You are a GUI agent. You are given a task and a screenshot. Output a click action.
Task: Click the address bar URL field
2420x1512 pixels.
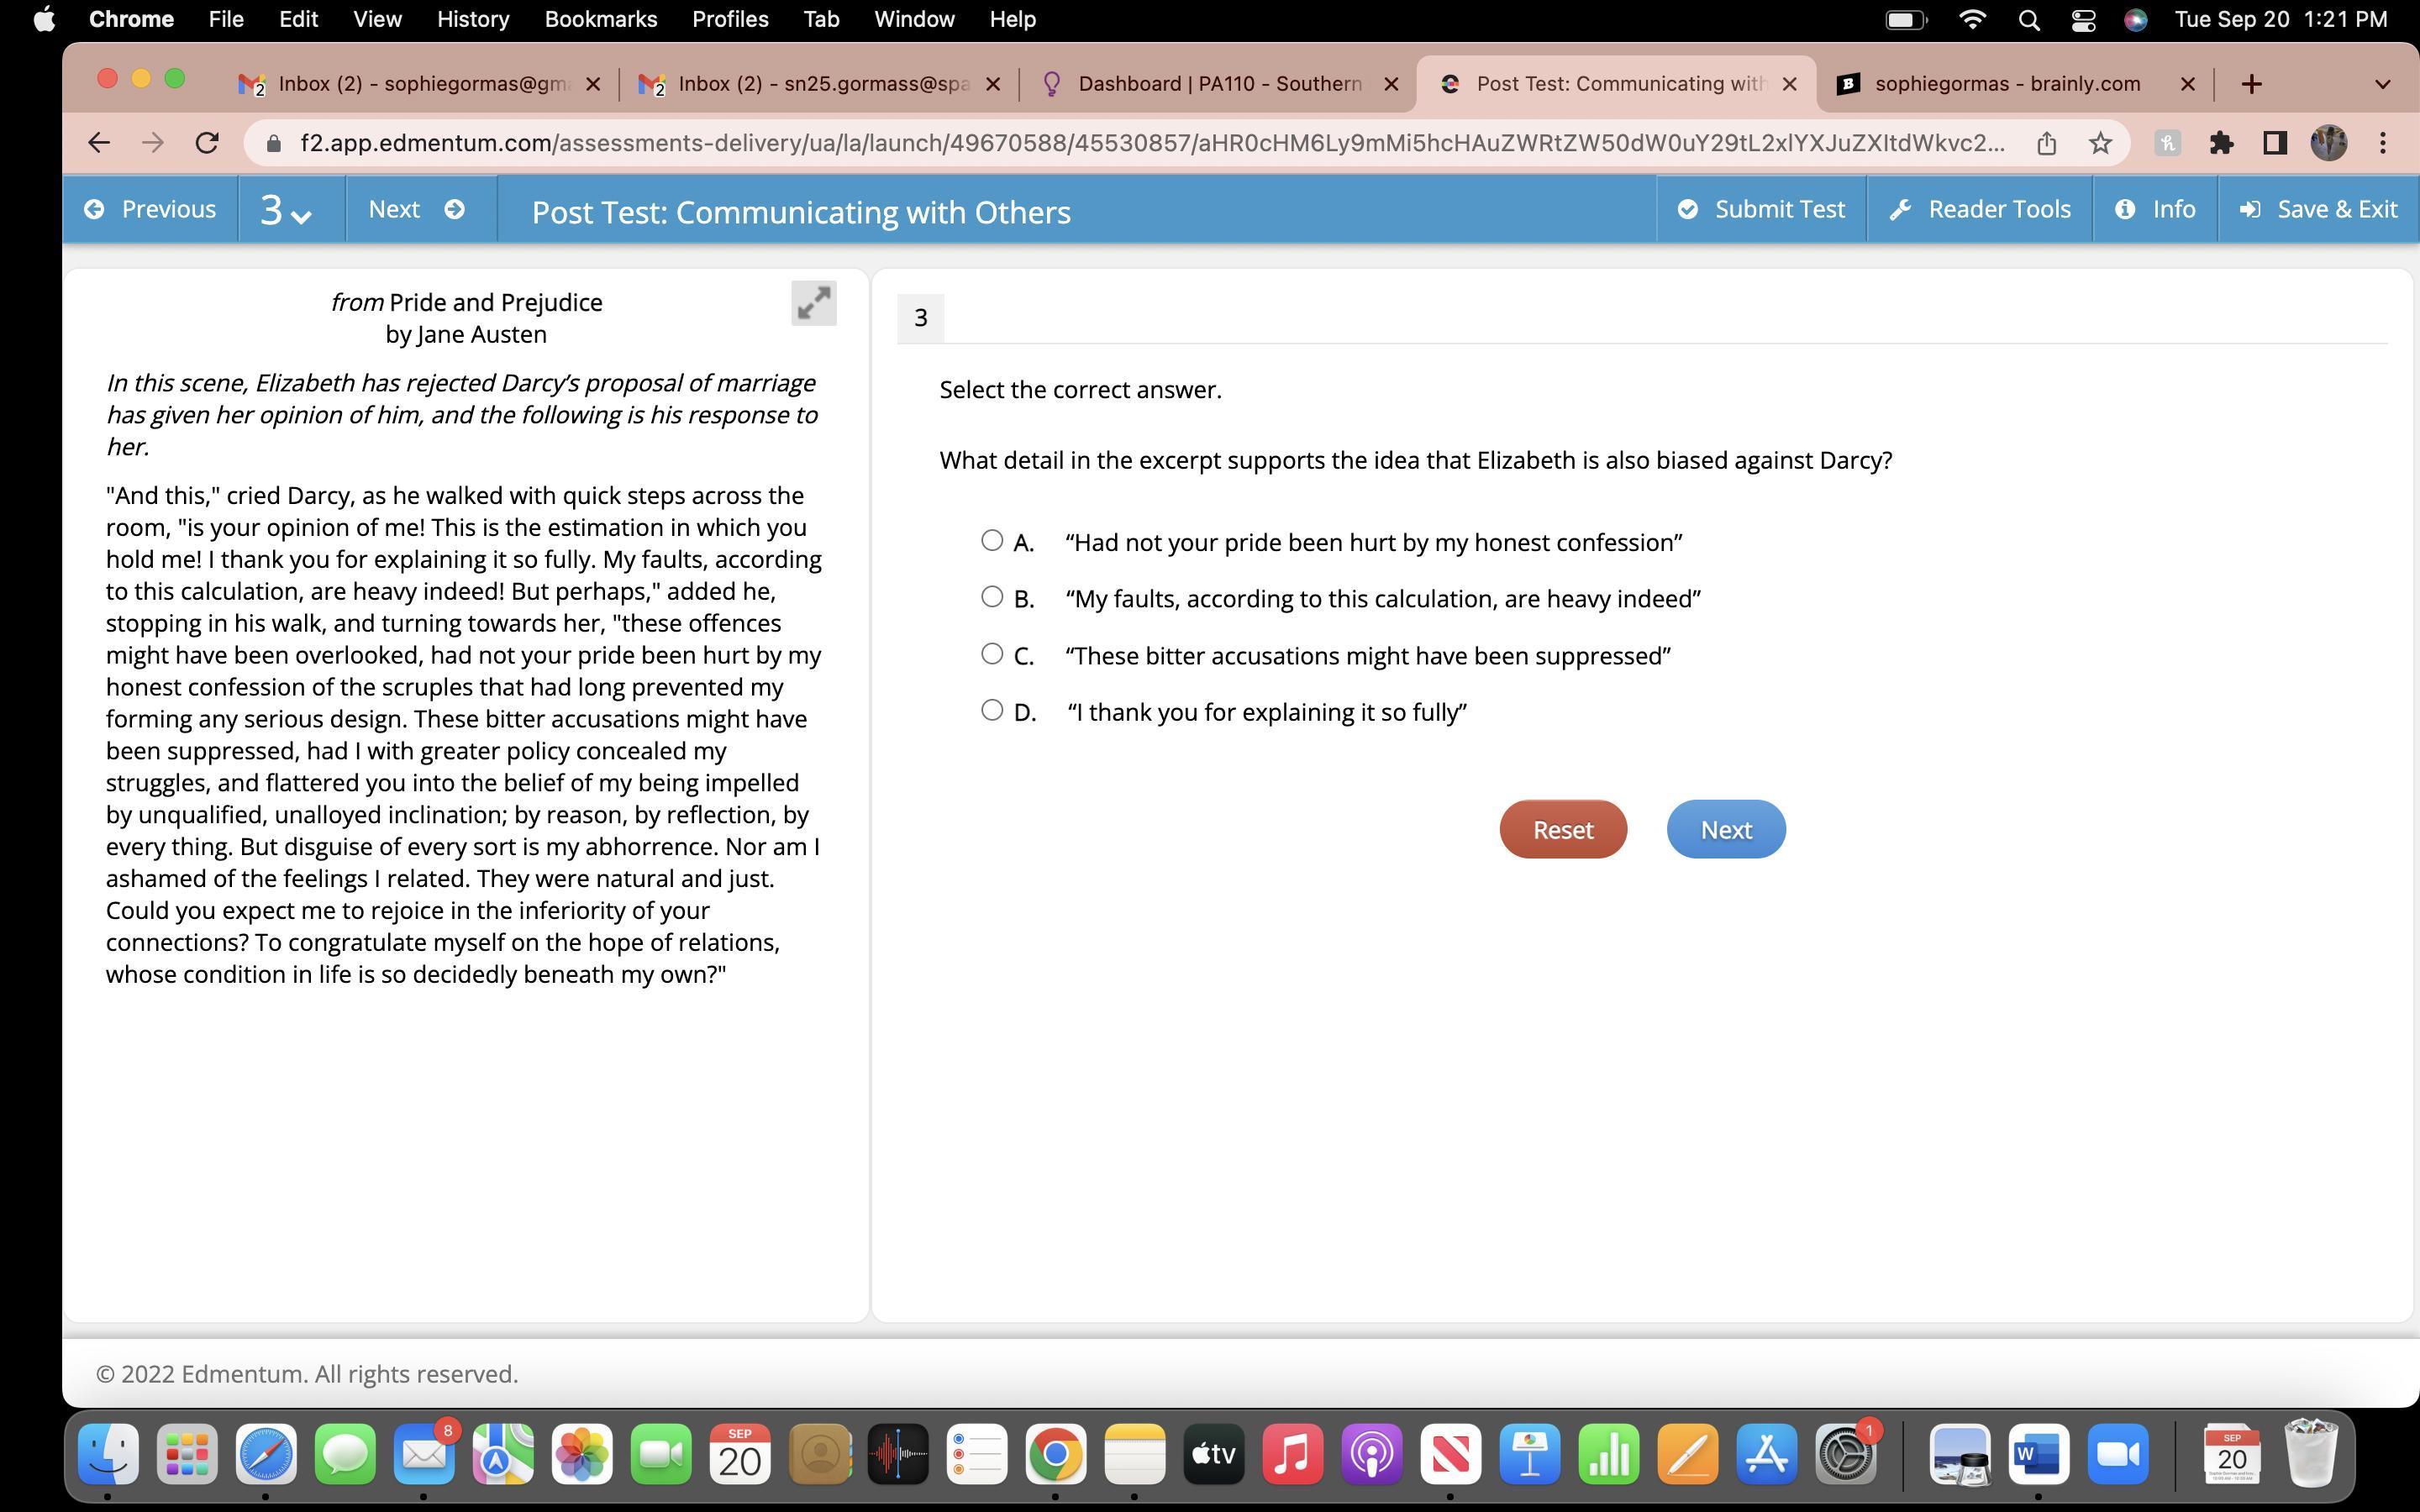point(1150,143)
